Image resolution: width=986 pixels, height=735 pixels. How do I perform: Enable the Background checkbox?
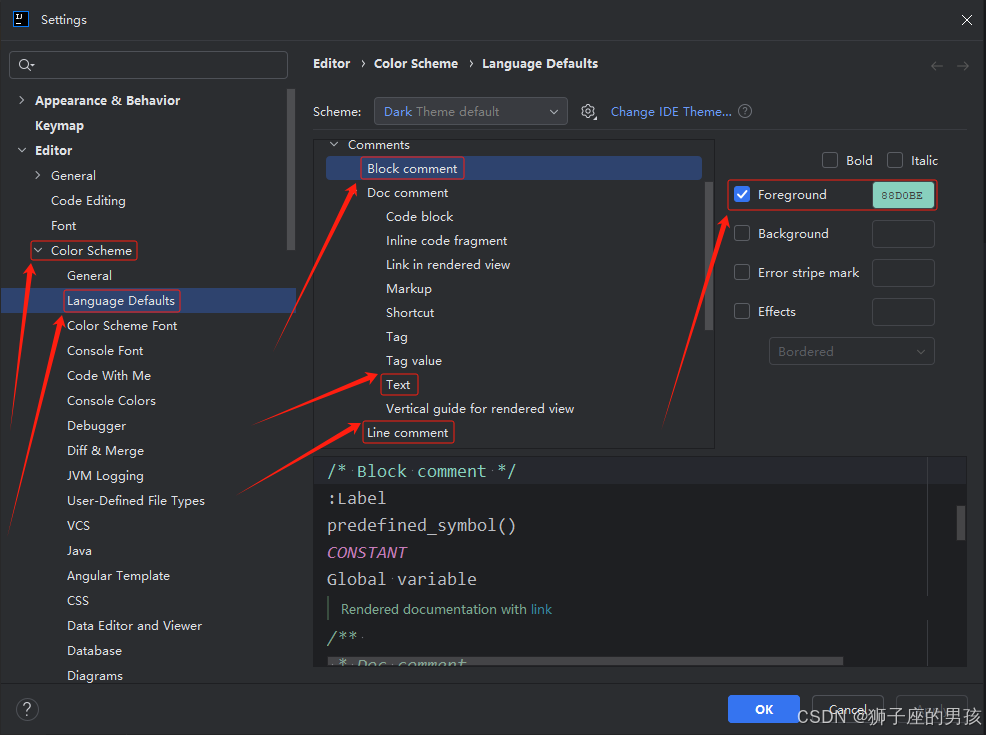742,233
